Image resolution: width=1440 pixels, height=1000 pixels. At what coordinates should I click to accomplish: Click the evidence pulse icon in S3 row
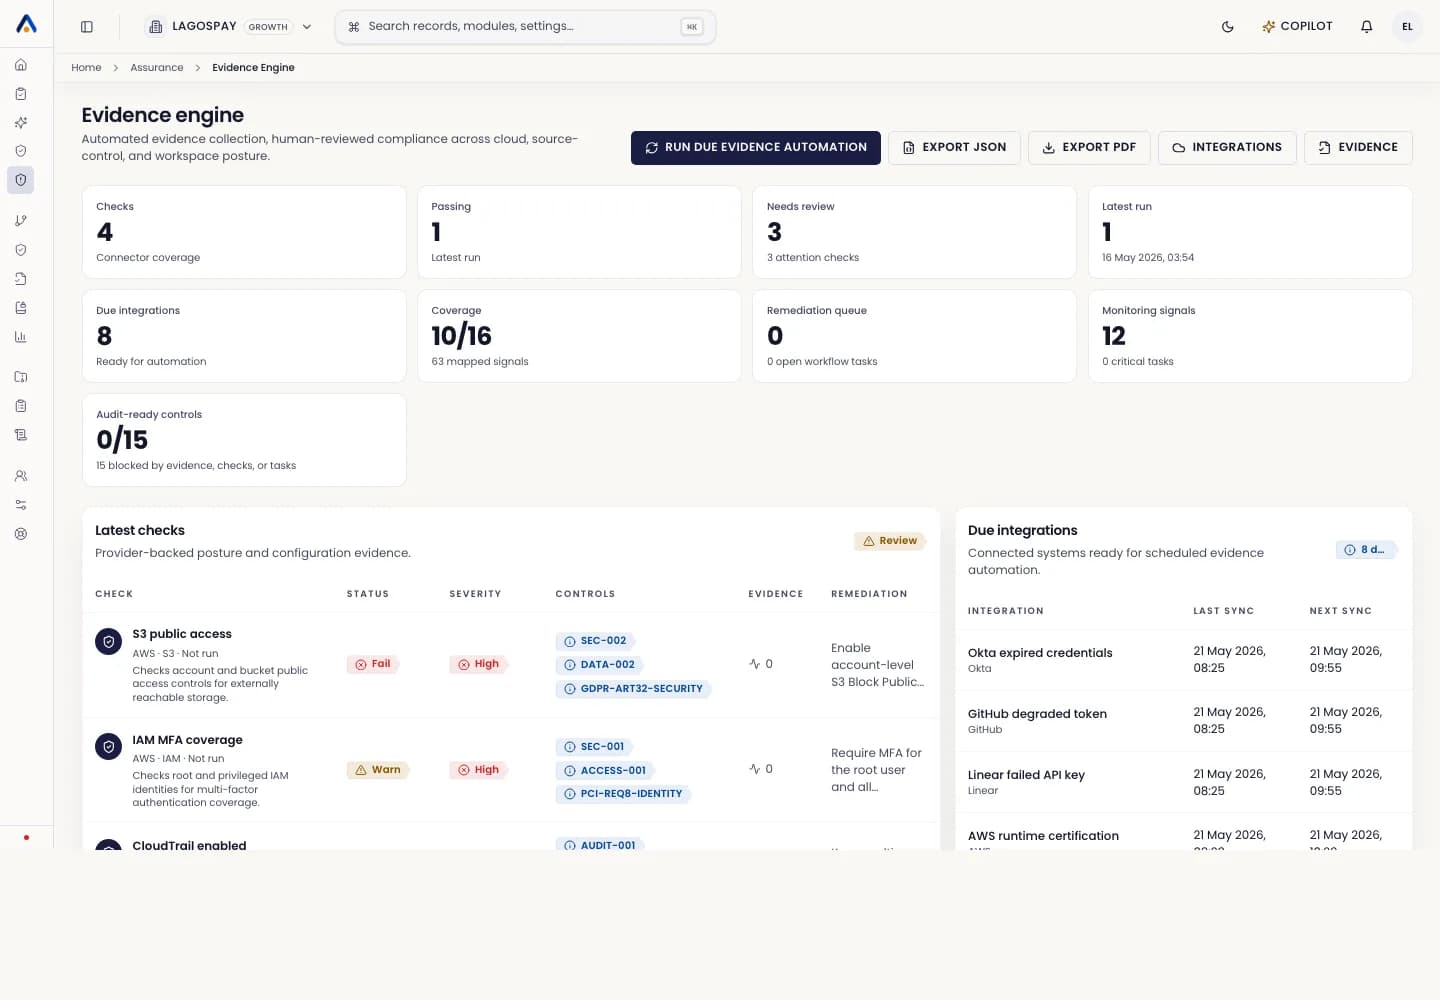point(755,664)
